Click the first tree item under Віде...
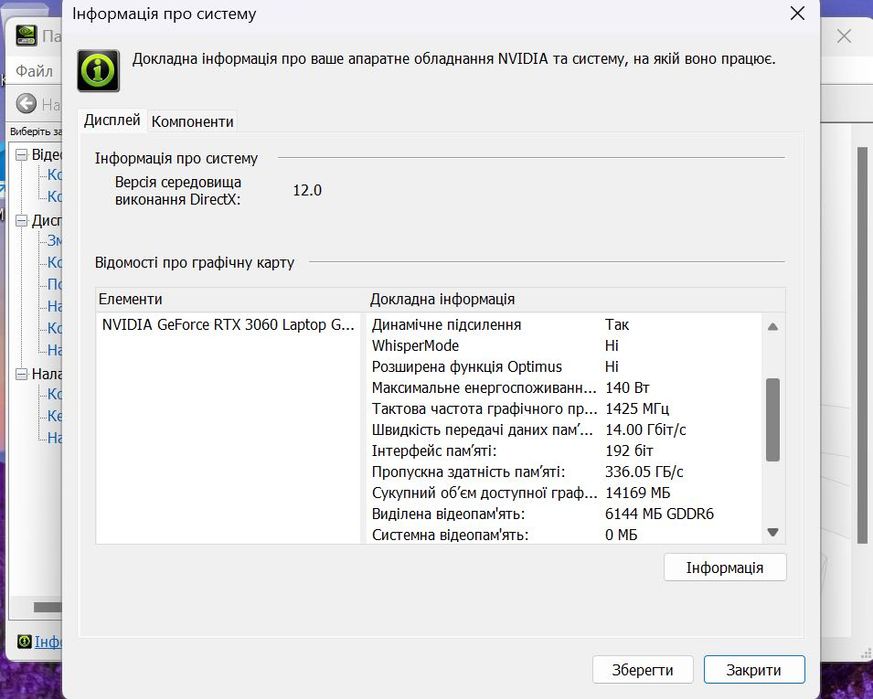The height and width of the screenshot is (699, 873). pos(54,175)
